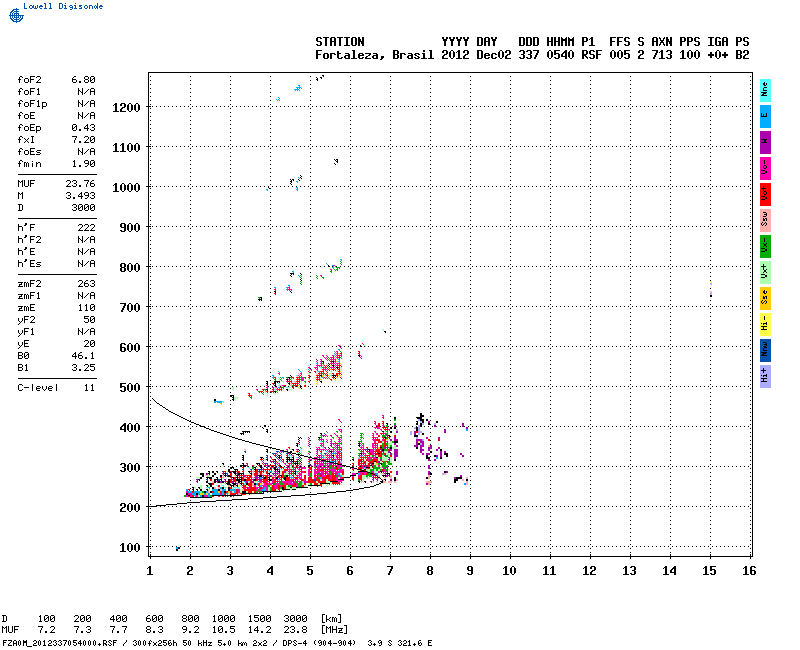Click the fmin value 1.90
This screenshot has height=650, width=800.
83,164
